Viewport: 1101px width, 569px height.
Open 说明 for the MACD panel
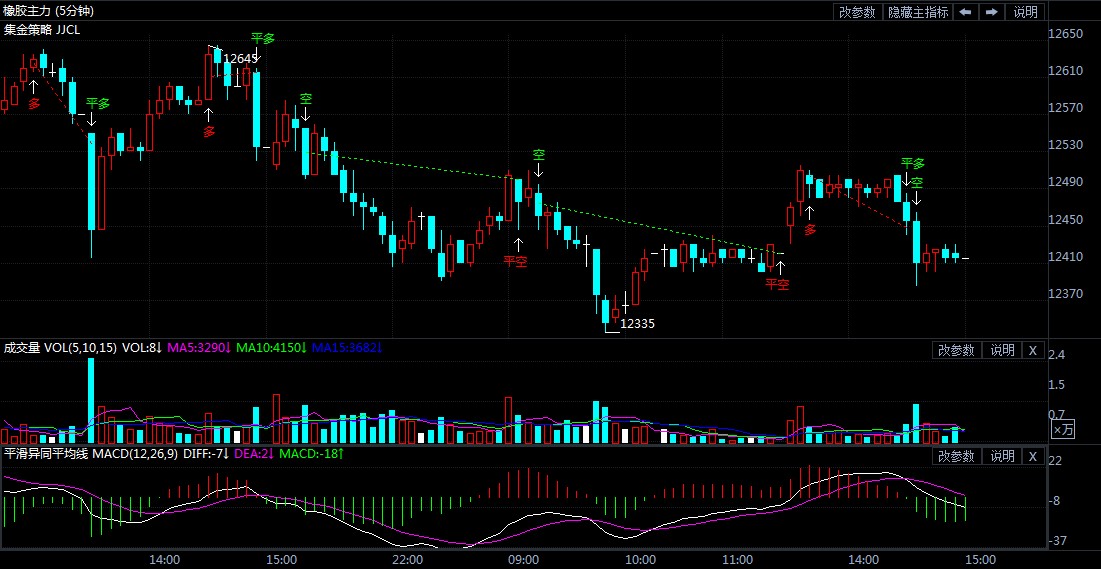coord(1001,456)
